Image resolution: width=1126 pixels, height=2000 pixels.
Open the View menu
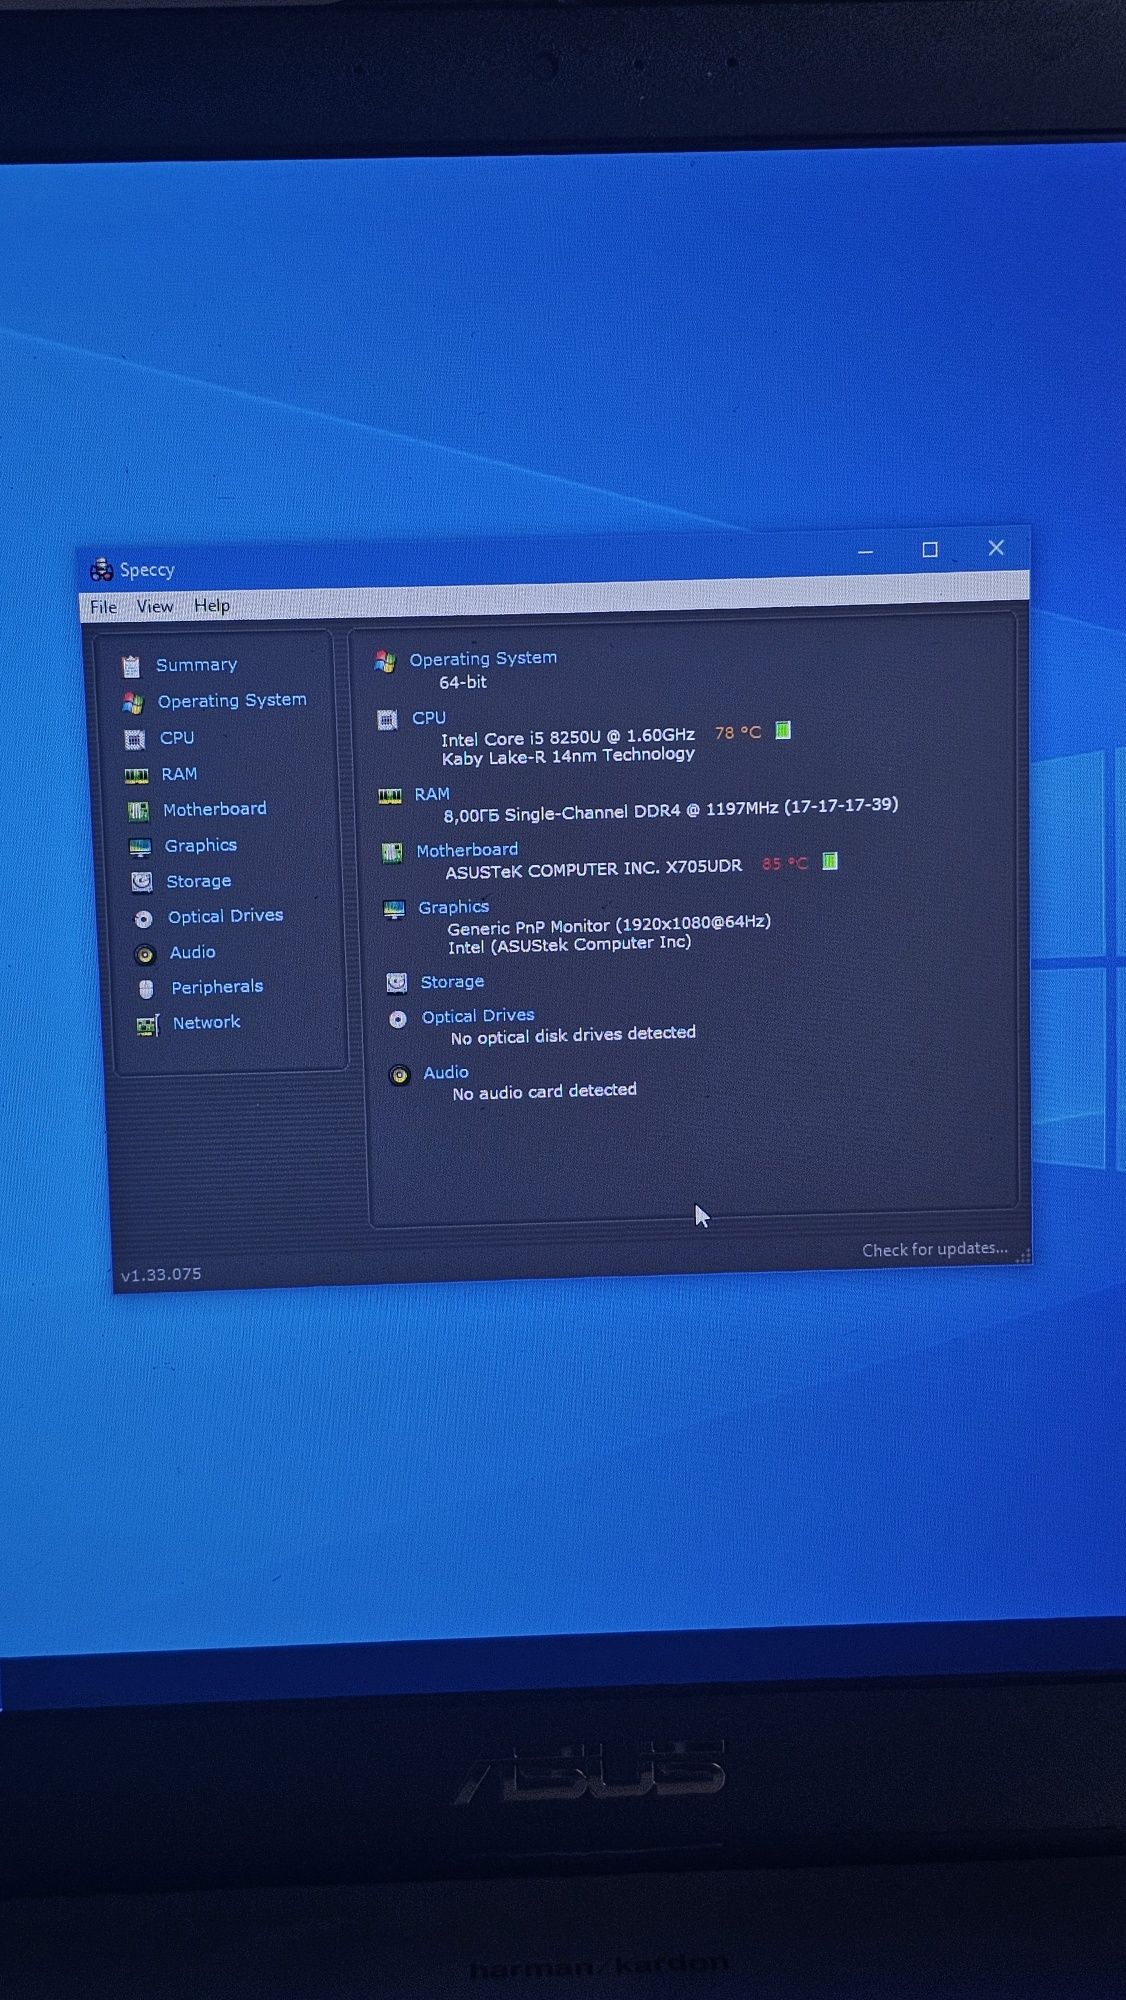point(155,606)
